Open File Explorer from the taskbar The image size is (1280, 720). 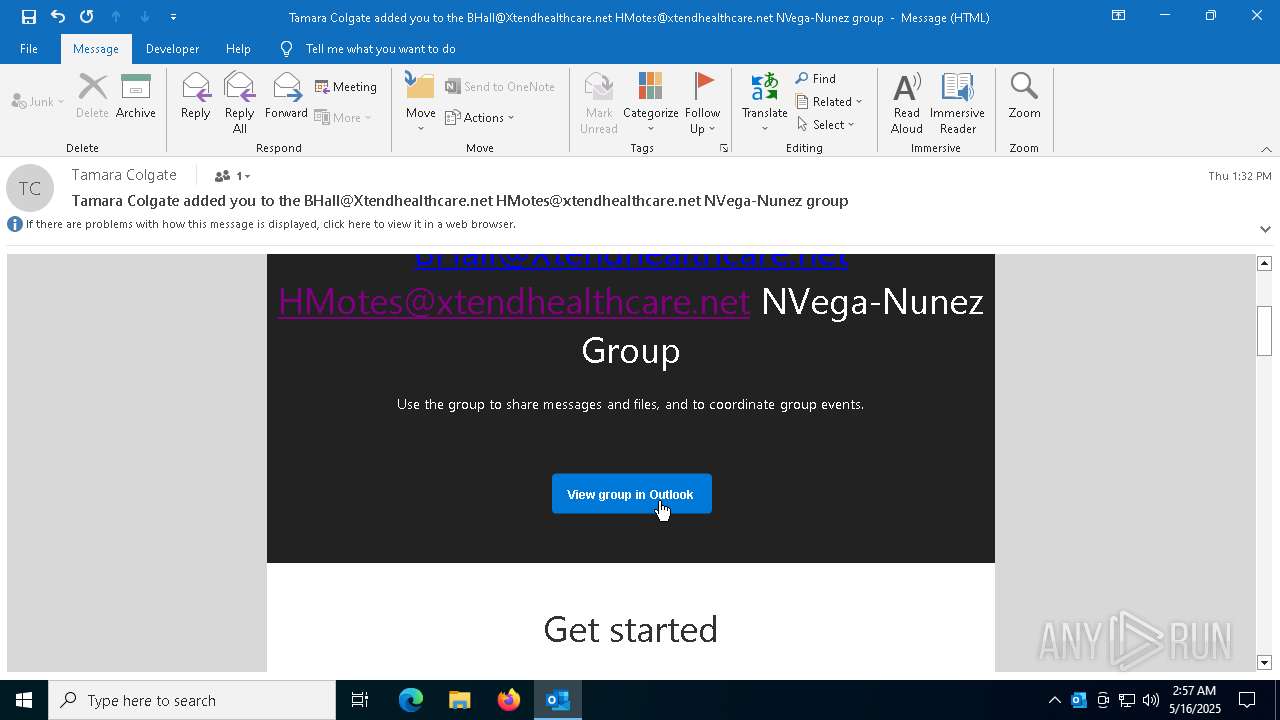tap(460, 700)
